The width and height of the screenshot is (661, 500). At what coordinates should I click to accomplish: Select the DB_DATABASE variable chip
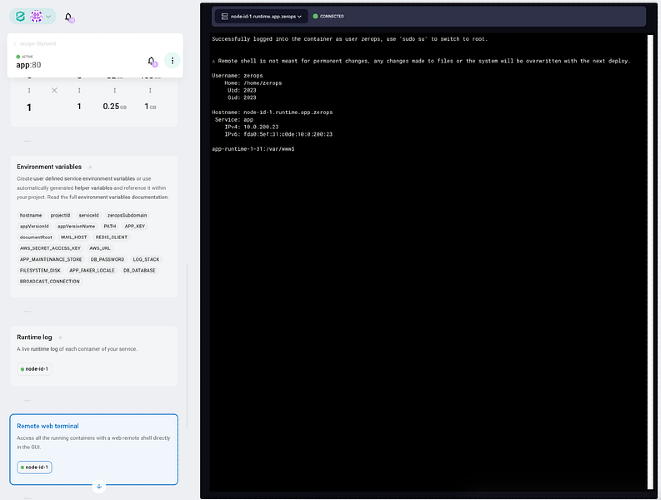(139, 270)
